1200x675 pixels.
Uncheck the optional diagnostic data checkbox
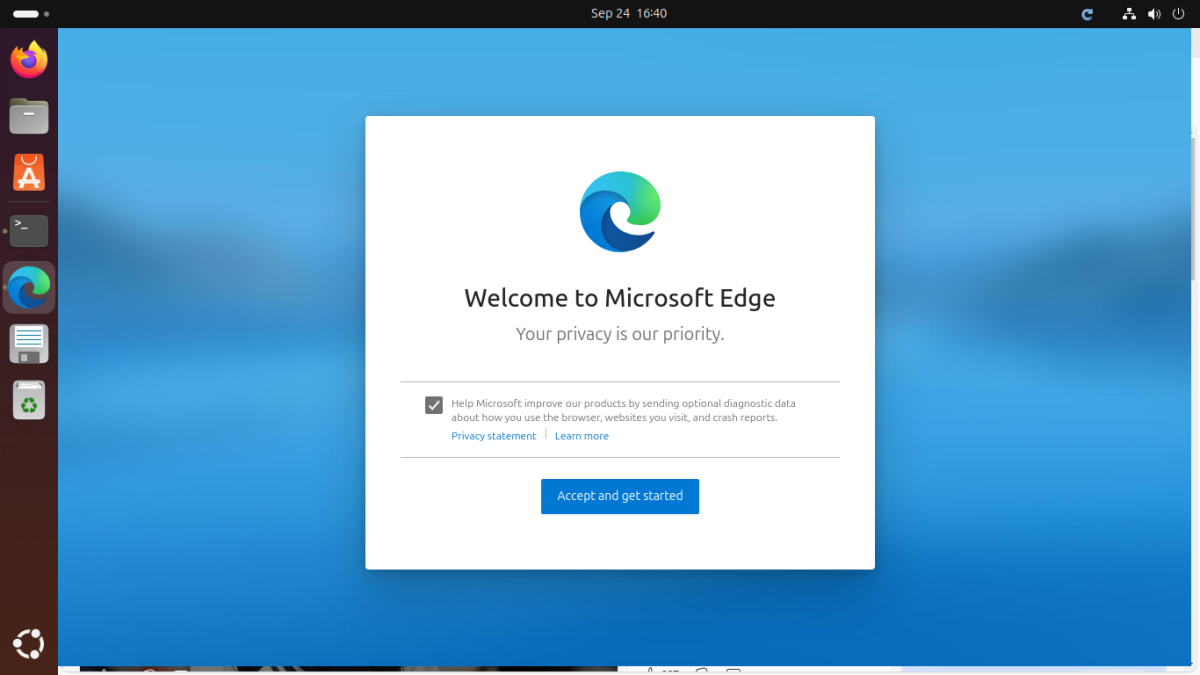pos(434,405)
